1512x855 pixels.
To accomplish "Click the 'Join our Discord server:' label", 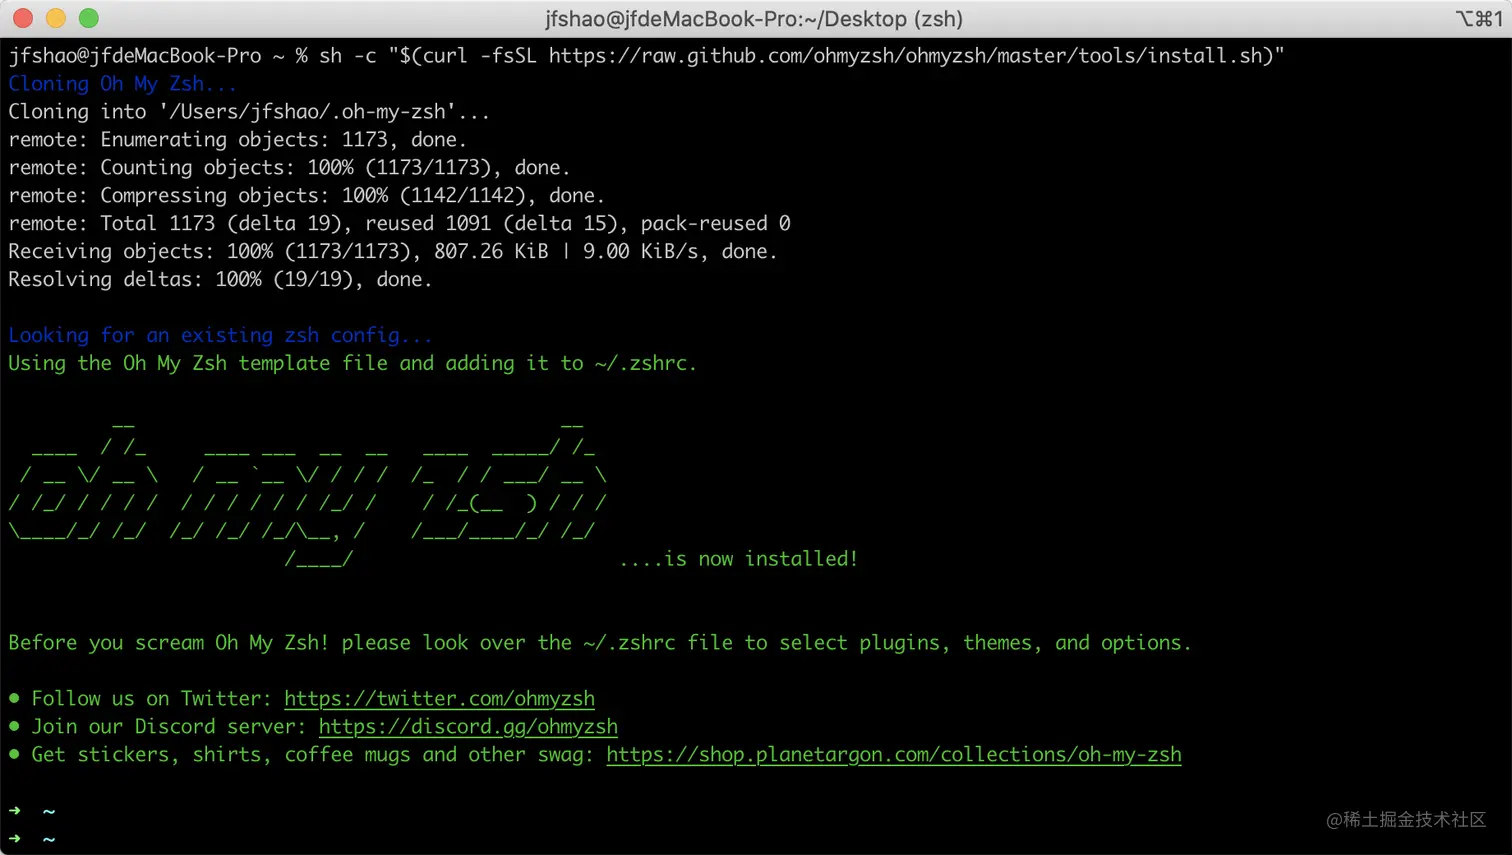I will point(169,727).
